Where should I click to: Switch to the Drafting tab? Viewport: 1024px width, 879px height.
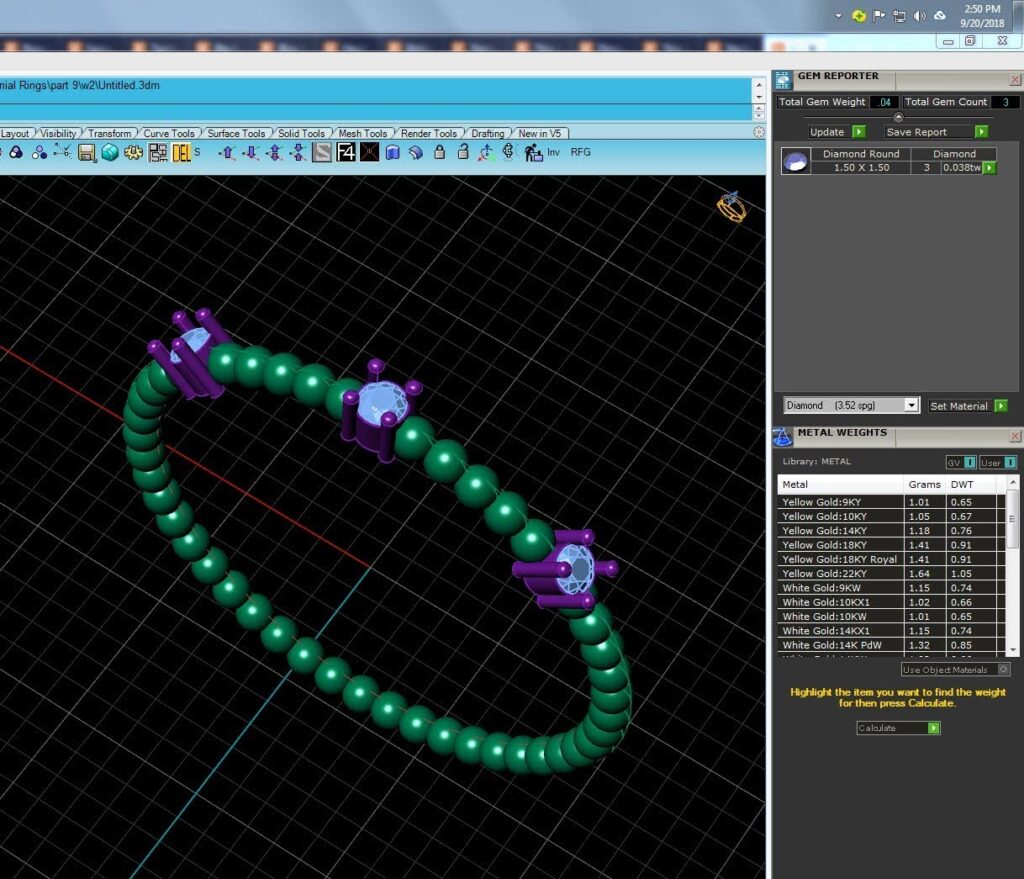488,133
